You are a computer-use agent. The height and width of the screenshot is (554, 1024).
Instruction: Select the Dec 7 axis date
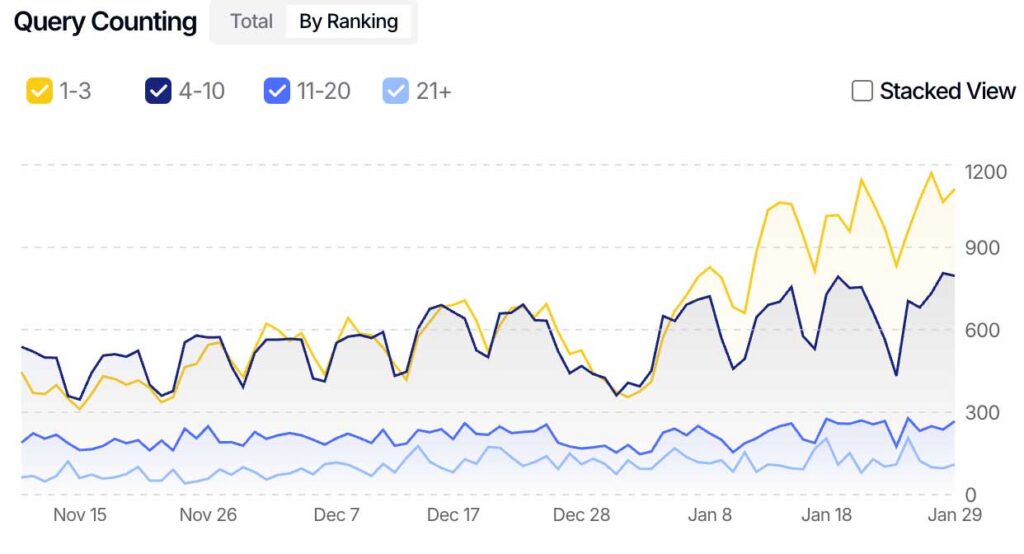click(x=336, y=515)
